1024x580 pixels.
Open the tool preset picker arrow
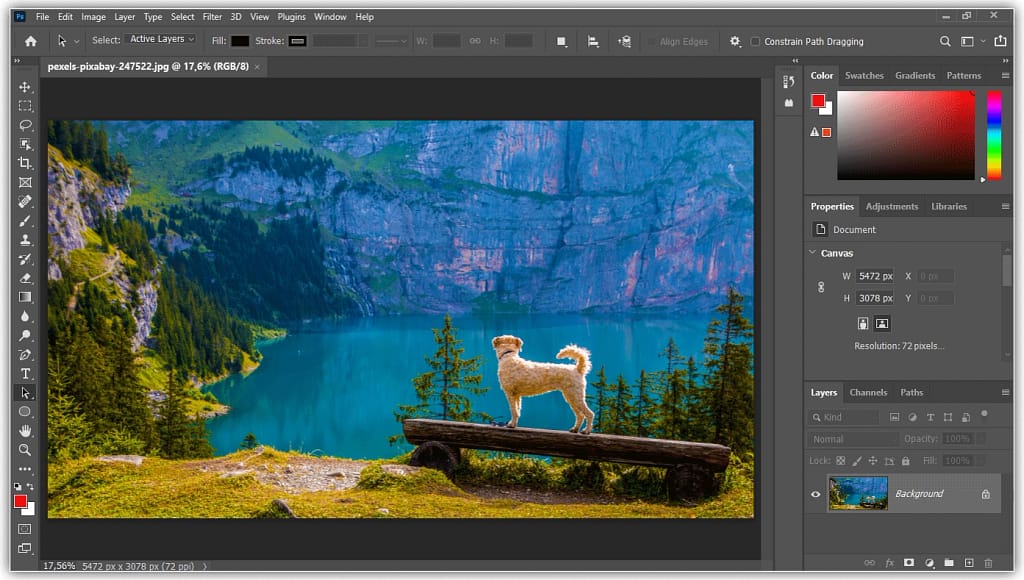pyautogui.click(x=76, y=42)
